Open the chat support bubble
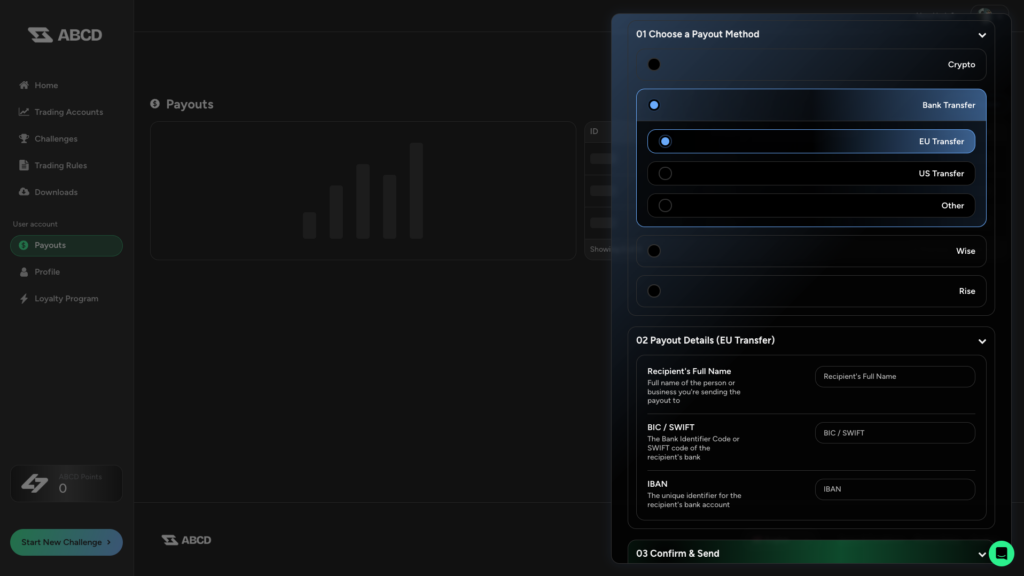 pos(1001,552)
